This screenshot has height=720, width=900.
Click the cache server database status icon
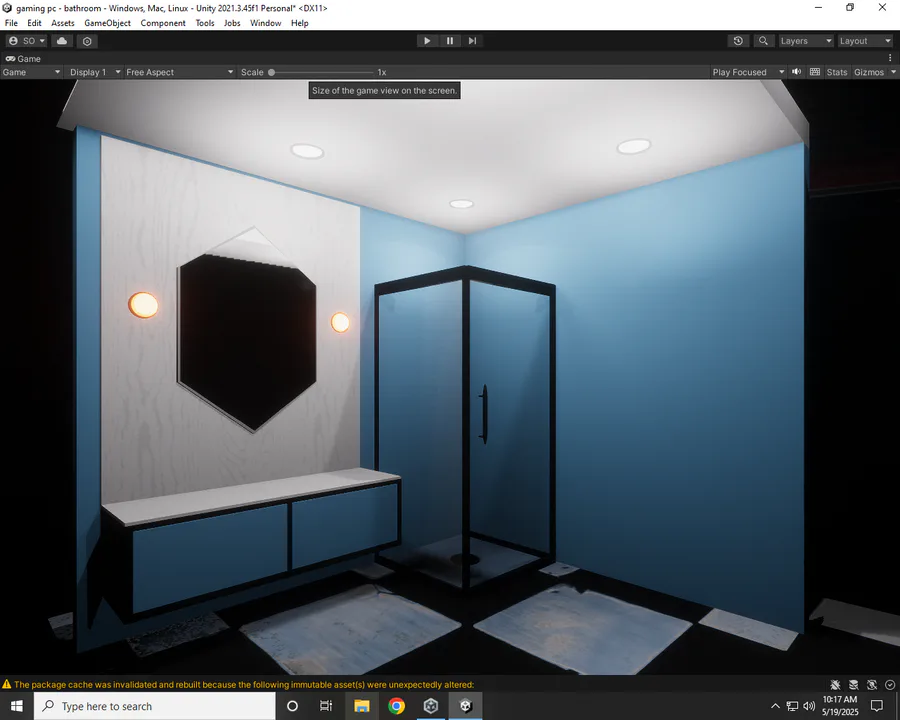[854, 684]
